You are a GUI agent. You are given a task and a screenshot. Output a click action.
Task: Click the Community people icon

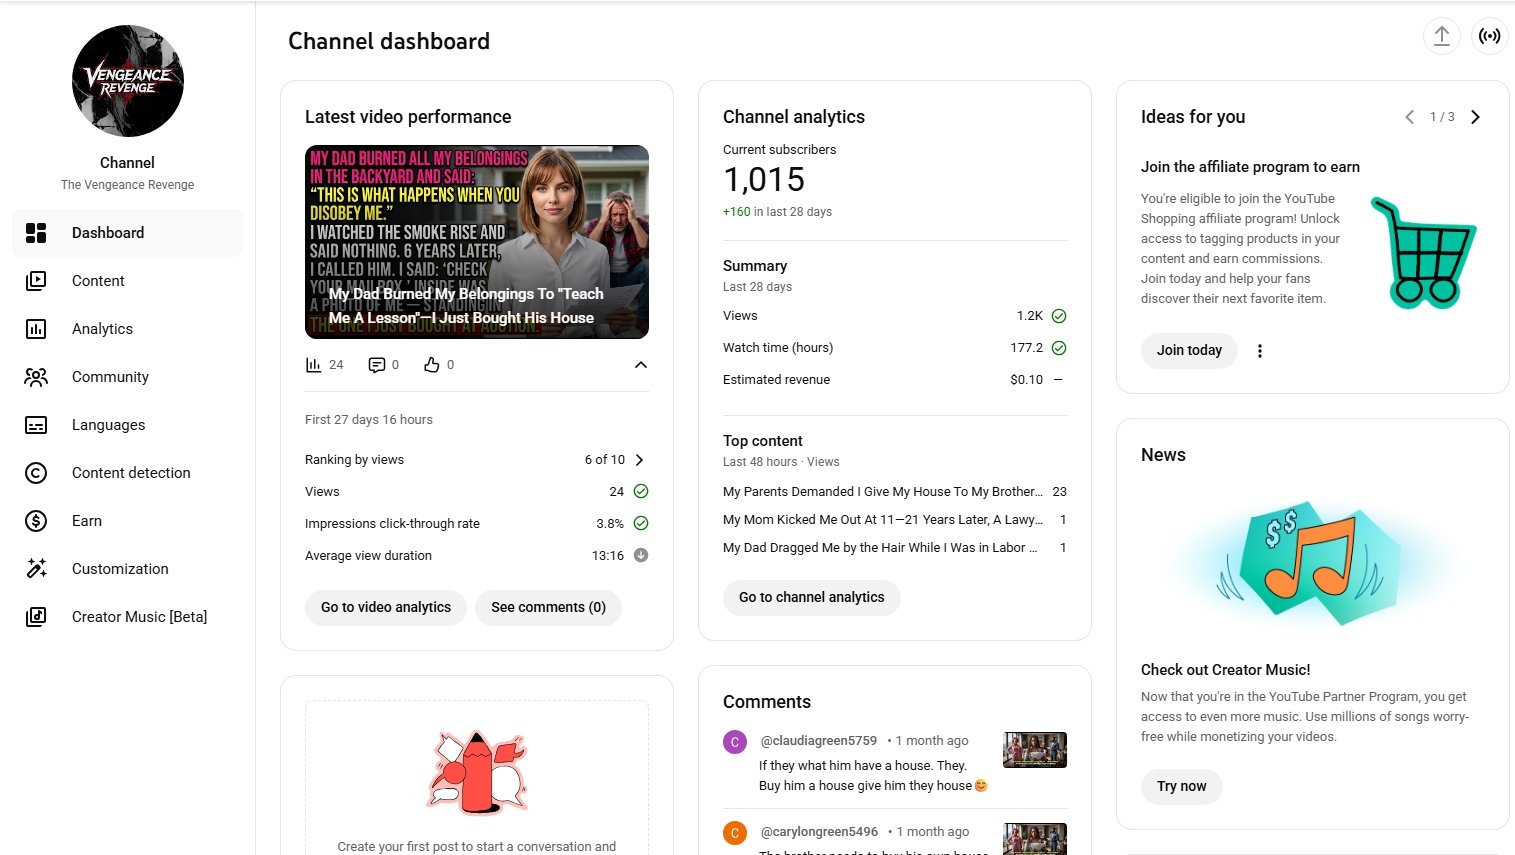36,377
